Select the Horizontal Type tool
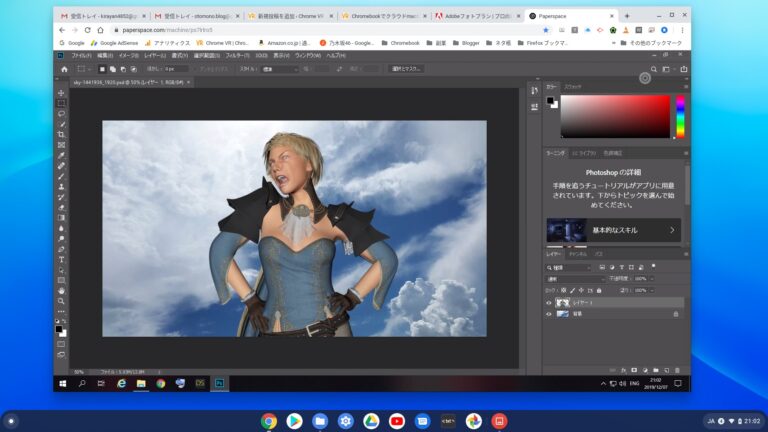Viewport: 768px width, 432px height. pyautogui.click(x=61, y=260)
